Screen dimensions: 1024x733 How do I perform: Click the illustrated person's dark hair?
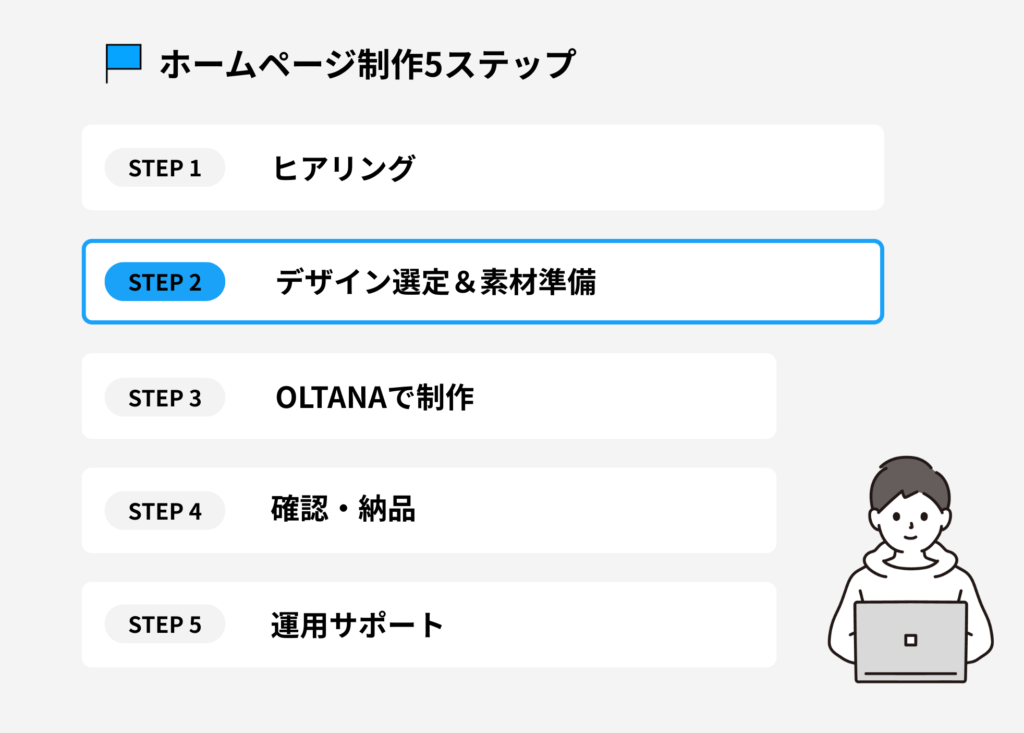pyautogui.click(x=910, y=478)
